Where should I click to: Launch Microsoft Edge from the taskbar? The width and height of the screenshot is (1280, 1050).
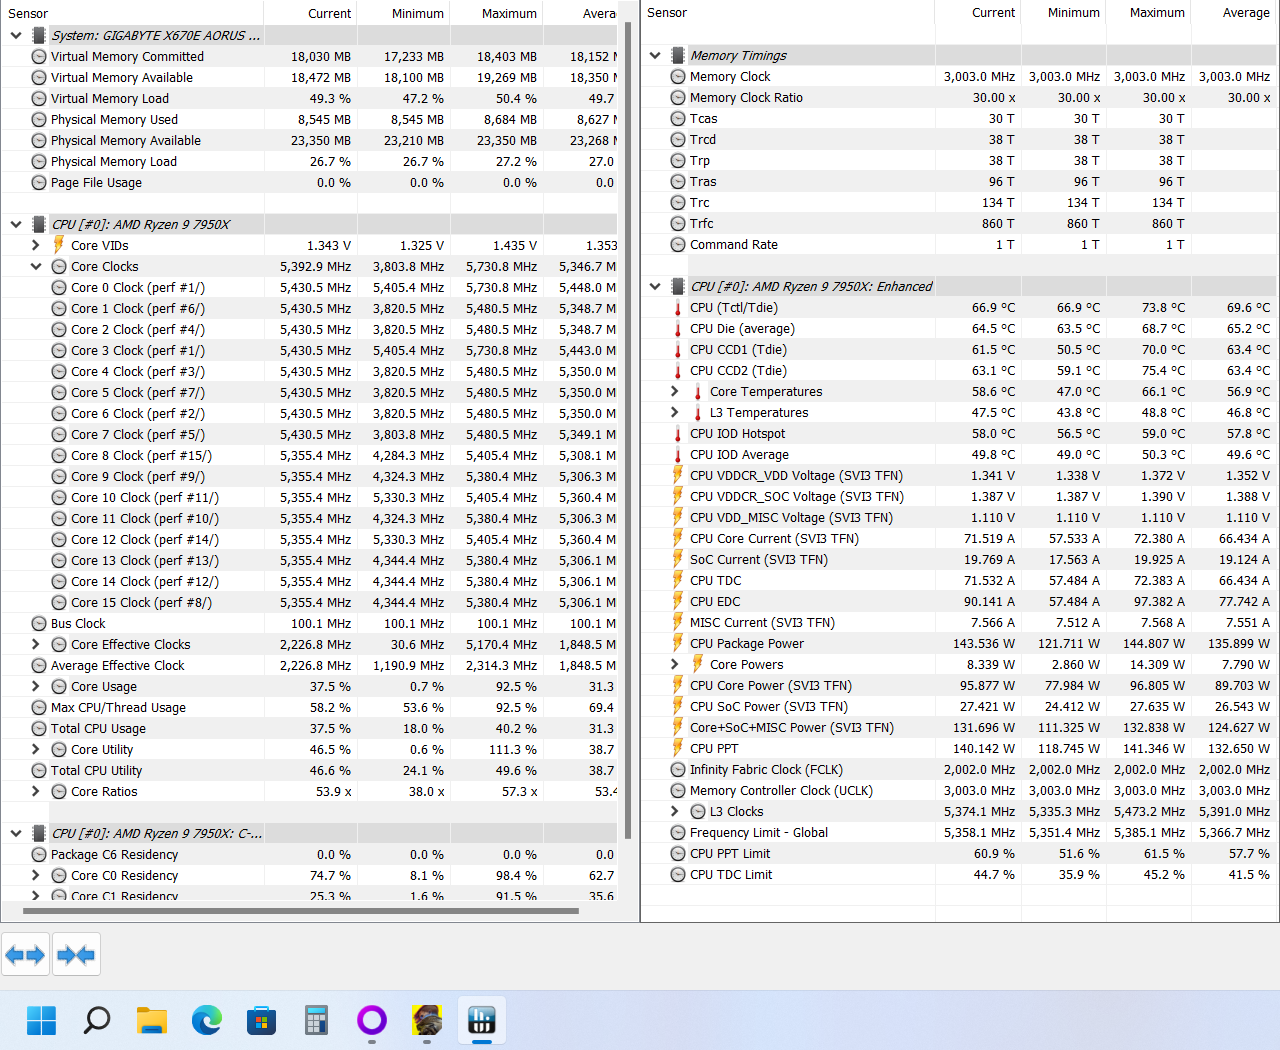point(207,1021)
